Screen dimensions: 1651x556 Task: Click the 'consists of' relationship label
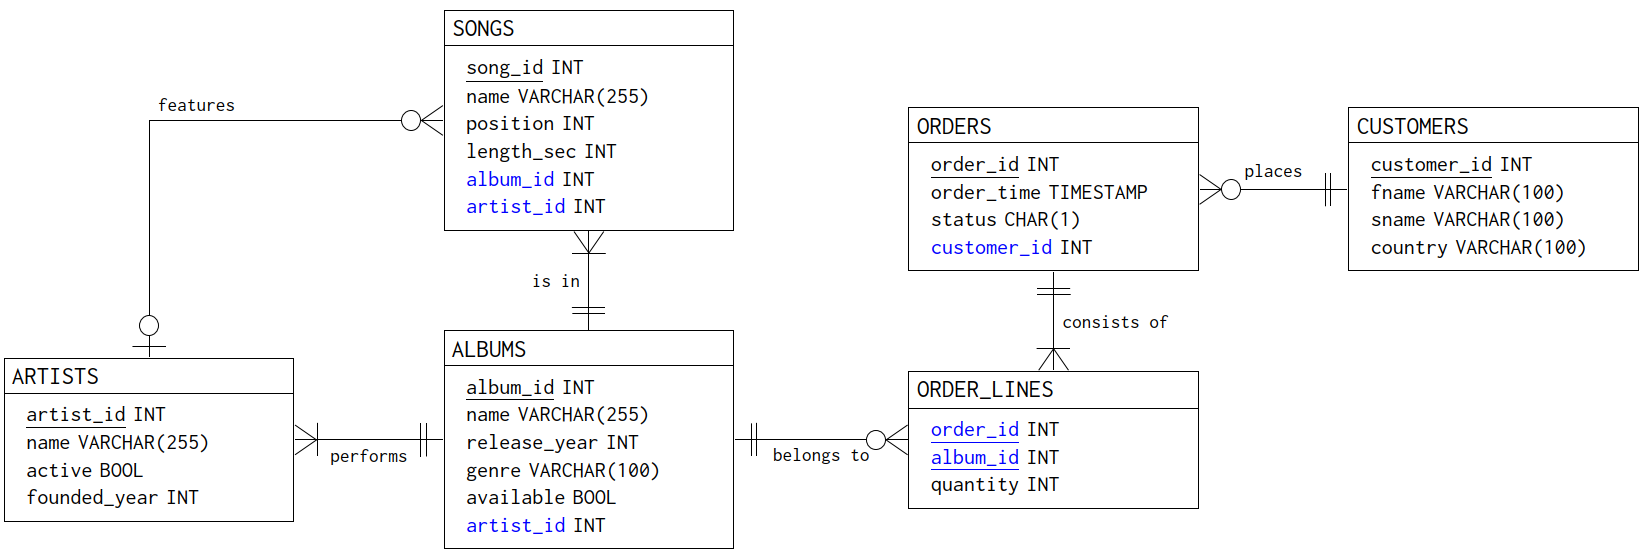pyautogui.click(x=1114, y=322)
